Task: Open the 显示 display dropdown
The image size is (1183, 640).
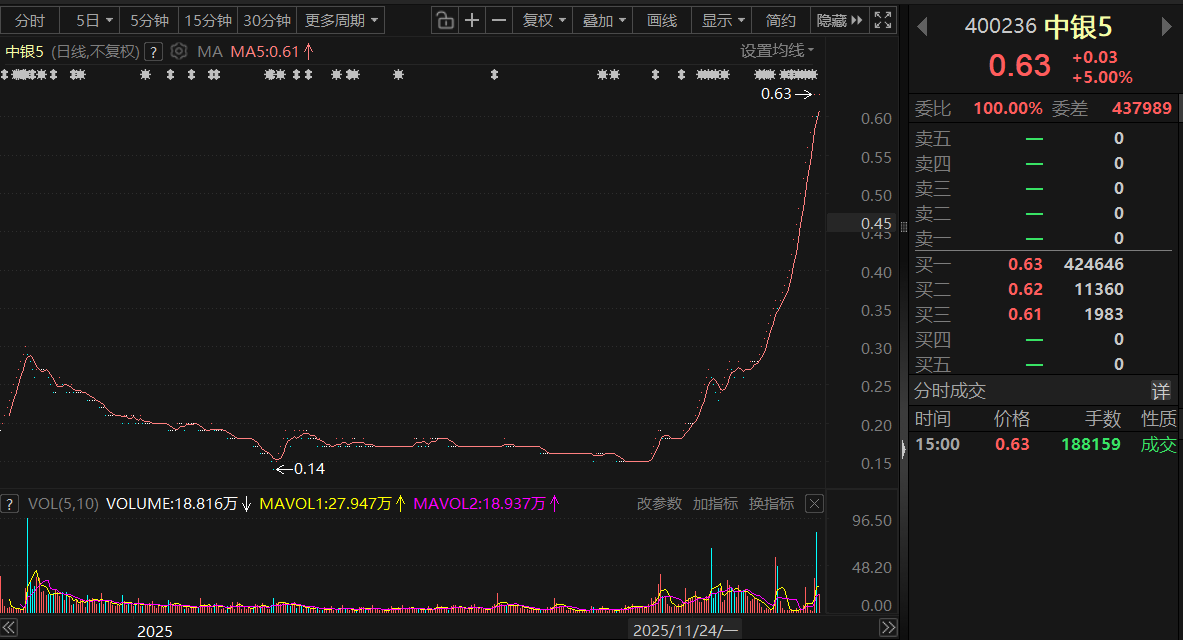Action: [x=723, y=20]
